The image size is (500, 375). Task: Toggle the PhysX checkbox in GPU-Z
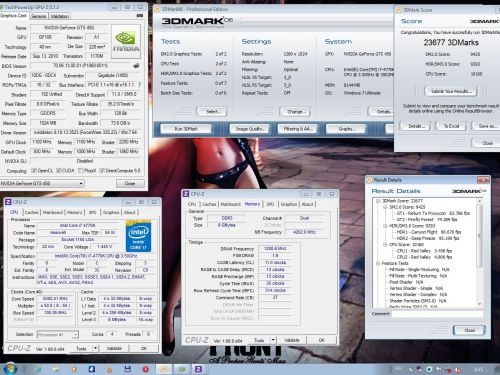[x=80, y=171]
